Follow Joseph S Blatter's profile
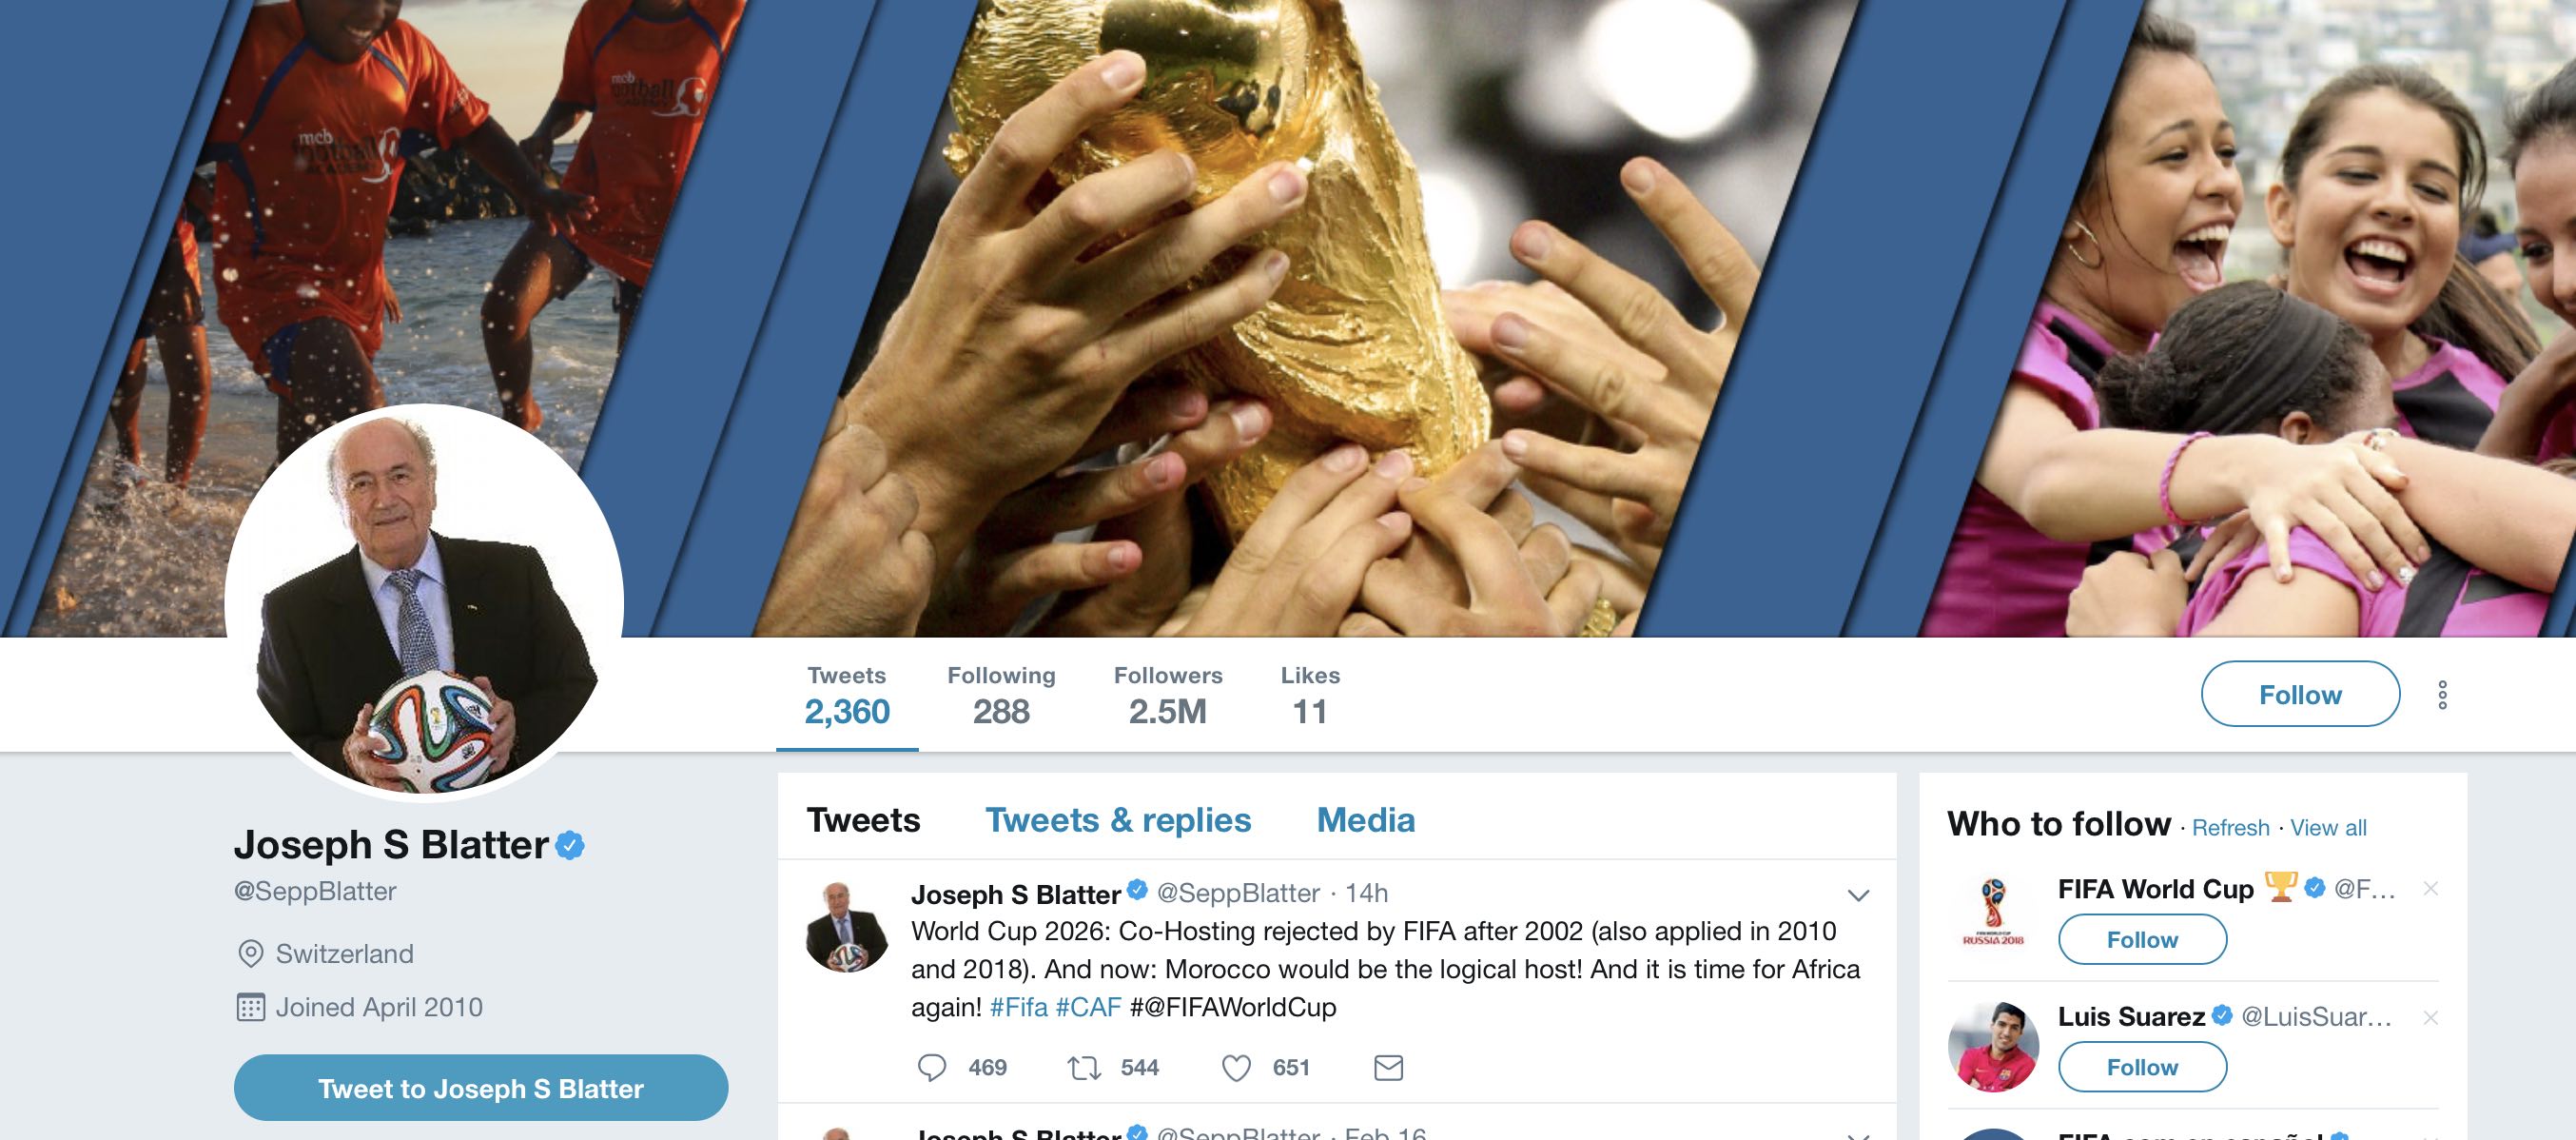This screenshot has width=2576, height=1140. point(2300,694)
